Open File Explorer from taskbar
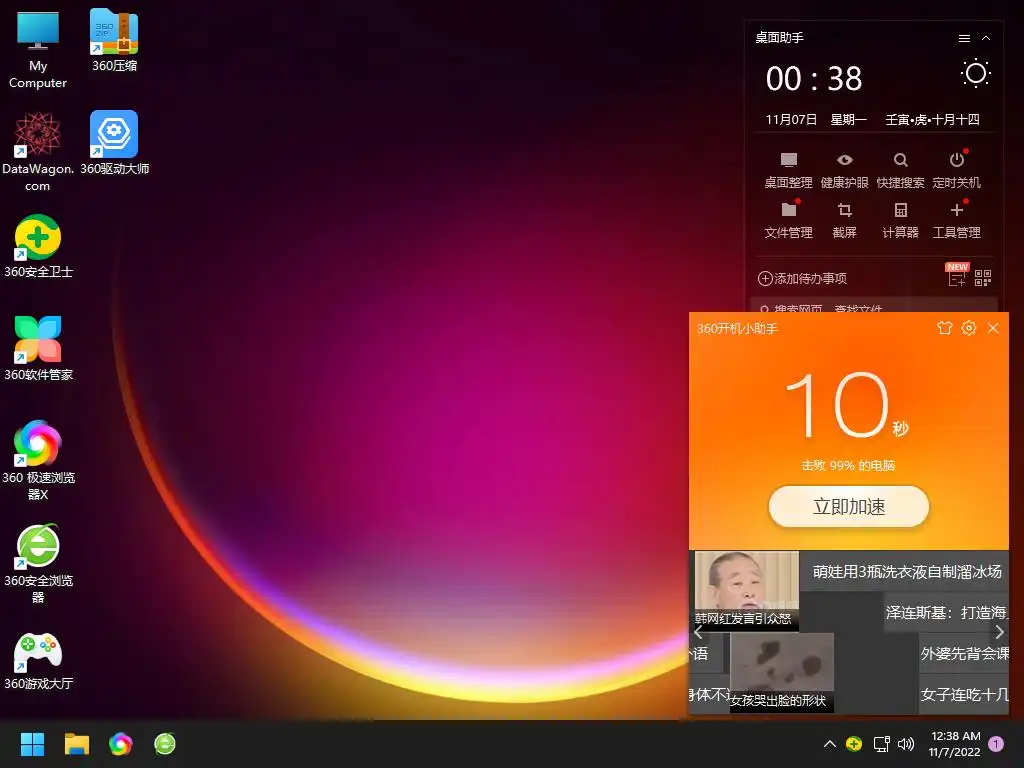1024x768 pixels. pyautogui.click(x=76, y=744)
